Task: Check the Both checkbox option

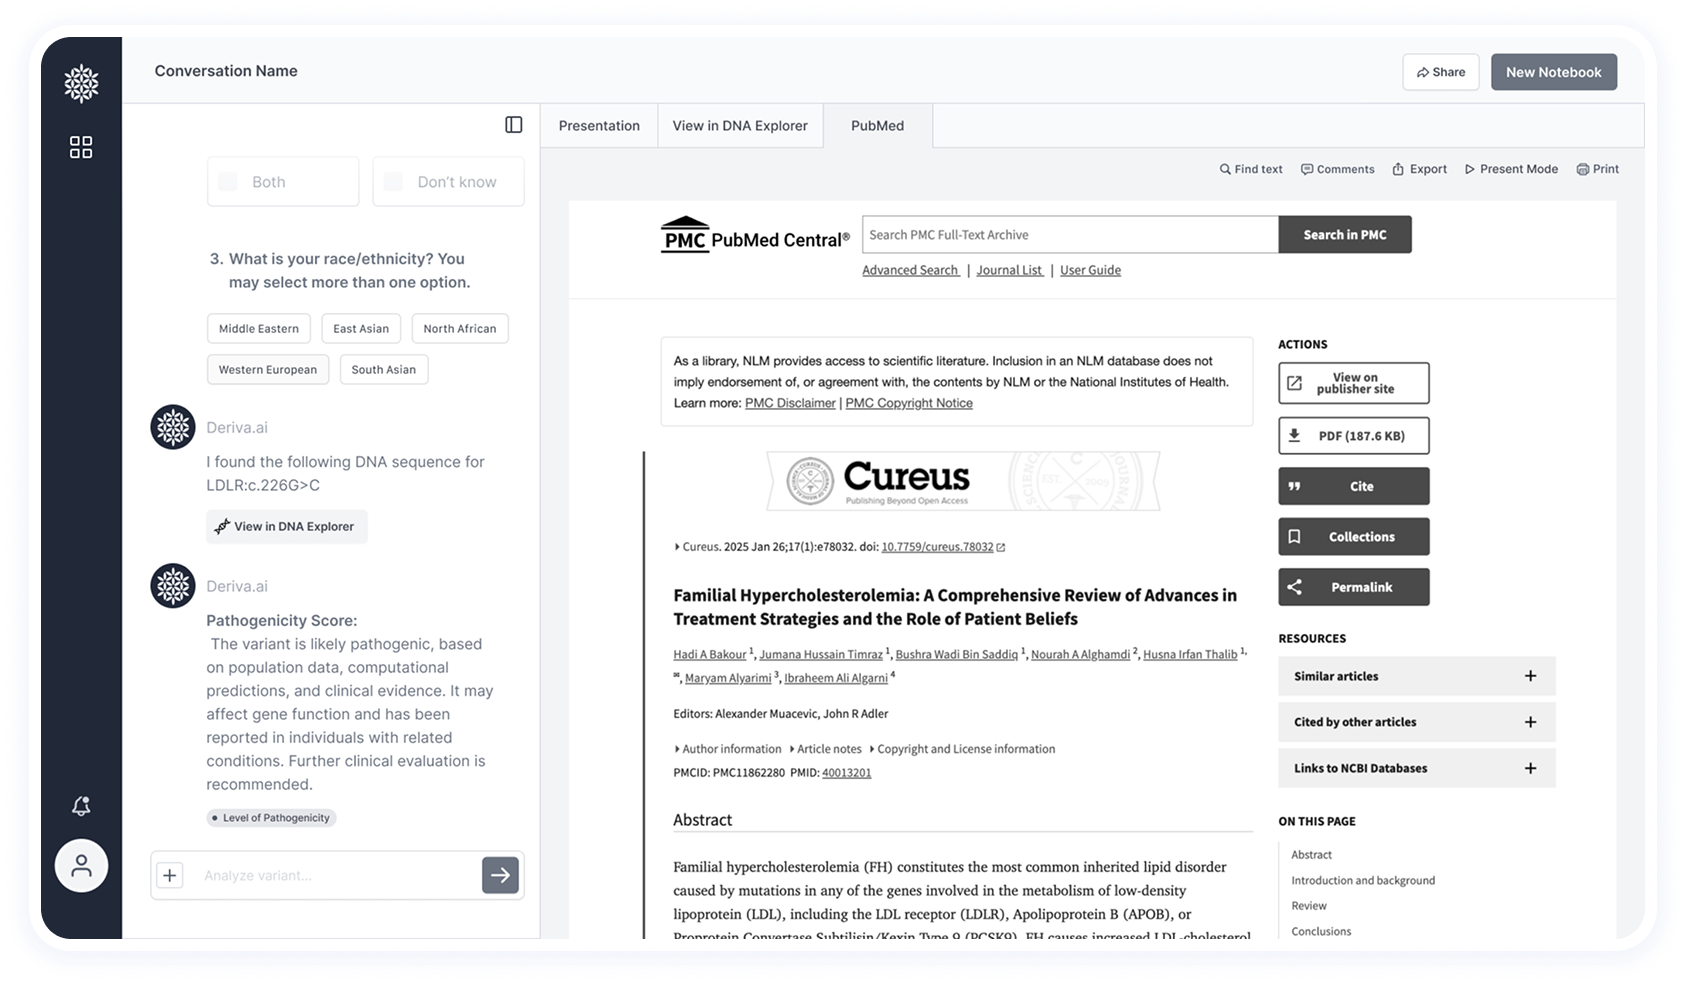Action: click(228, 182)
